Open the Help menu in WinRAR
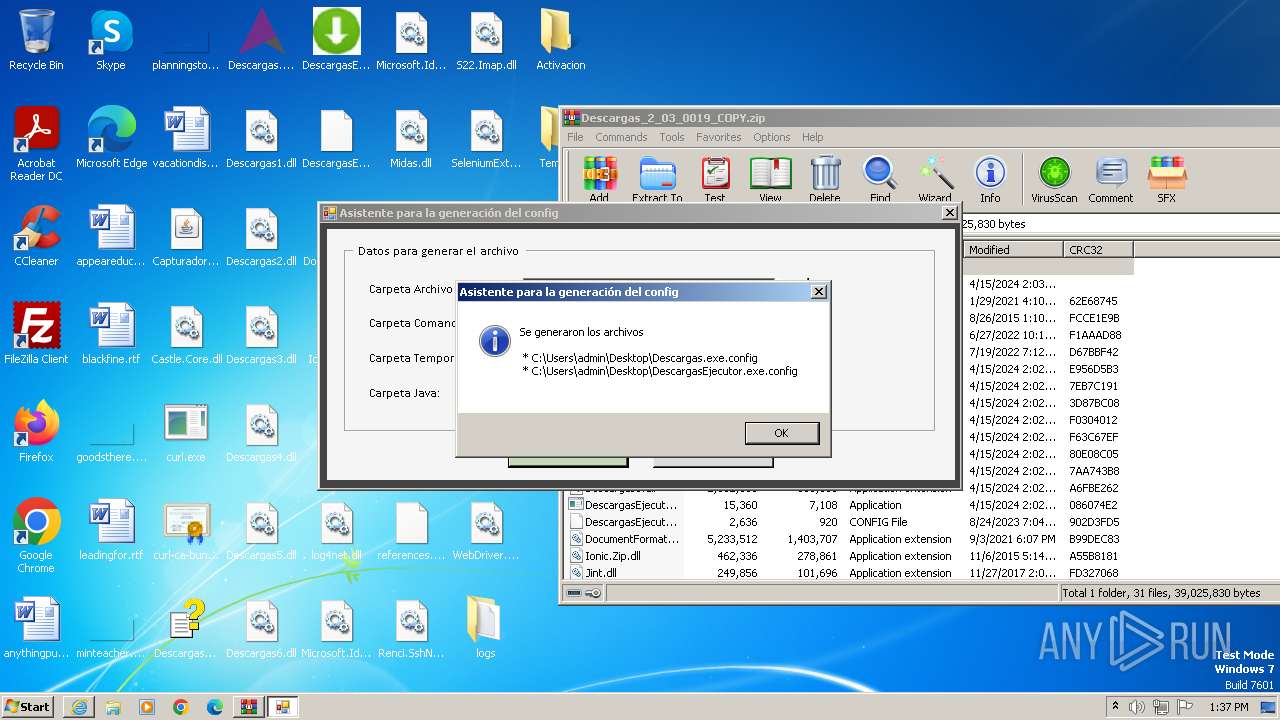 813,137
